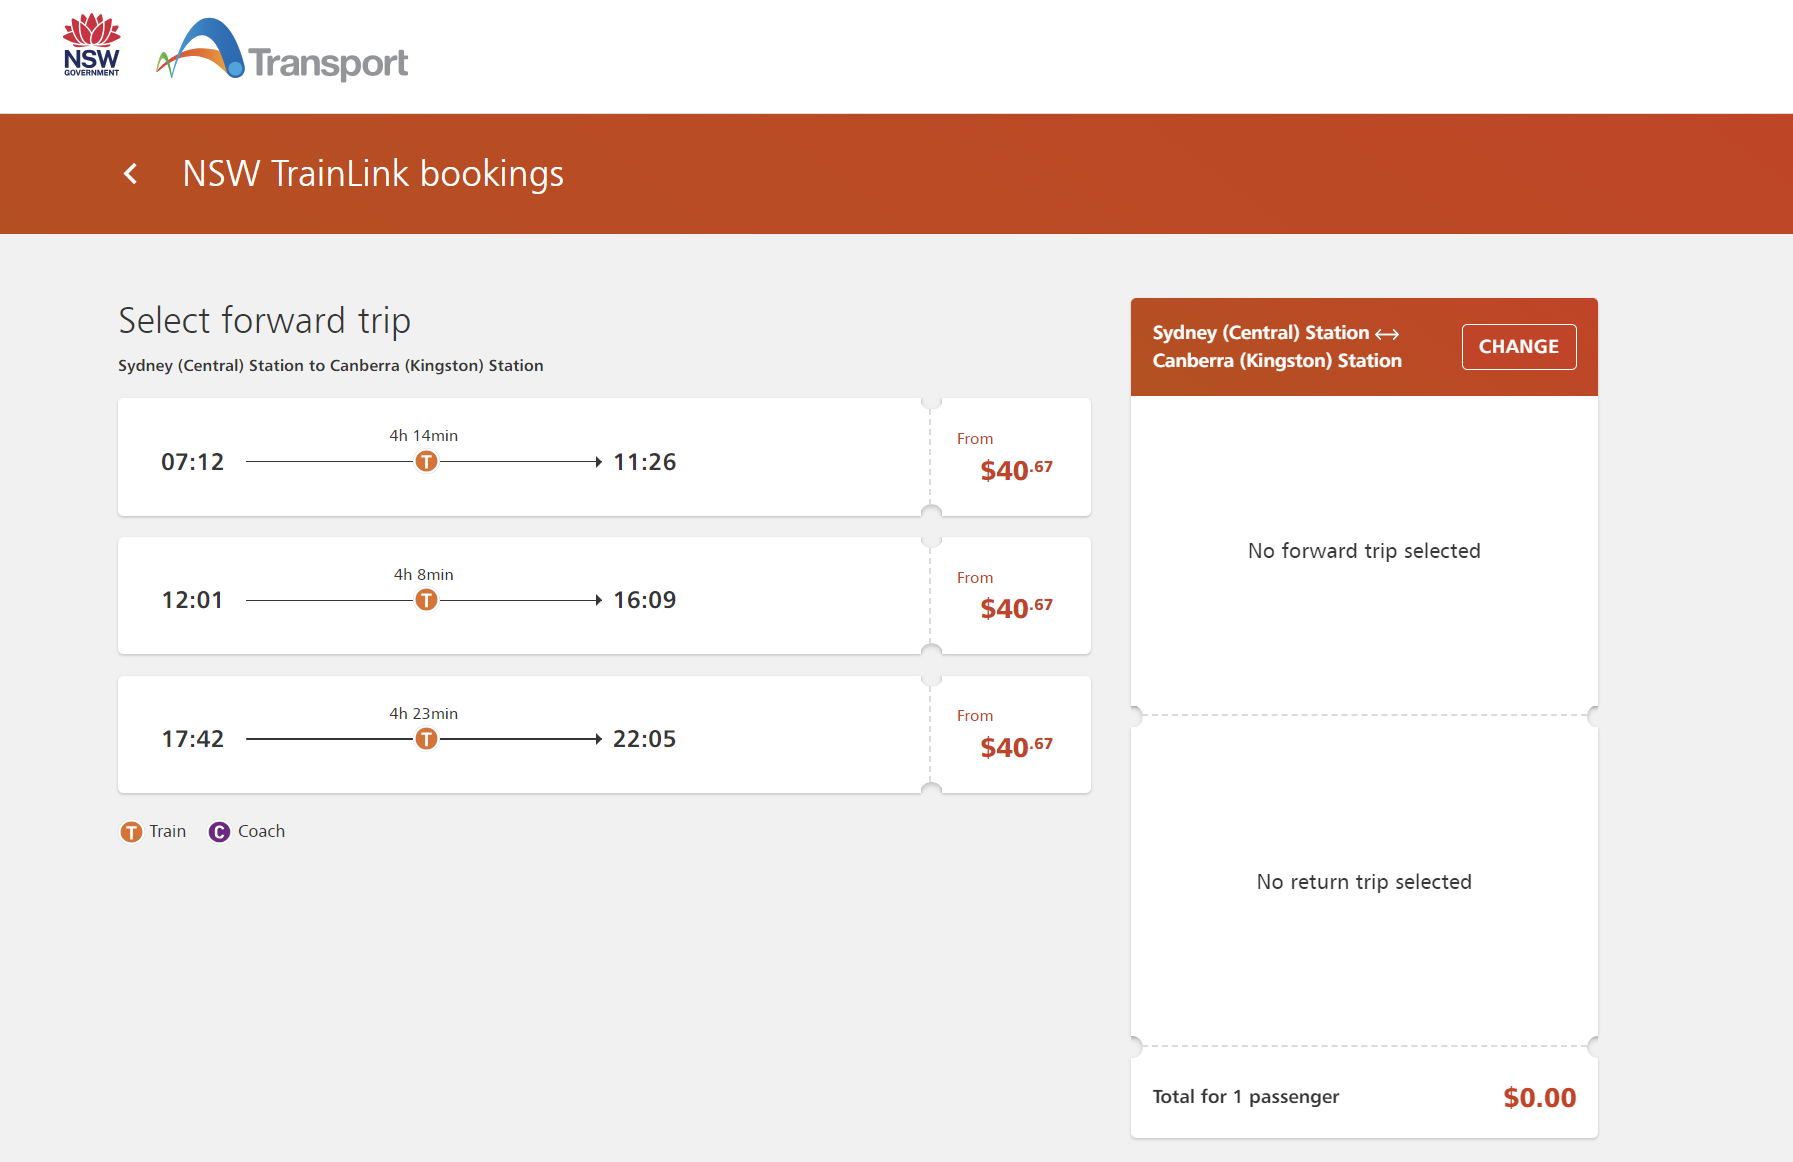Click the 'NSW TrainLink bookings' header title
This screenshot has width=1793, height=1162.
coord(373,174)
